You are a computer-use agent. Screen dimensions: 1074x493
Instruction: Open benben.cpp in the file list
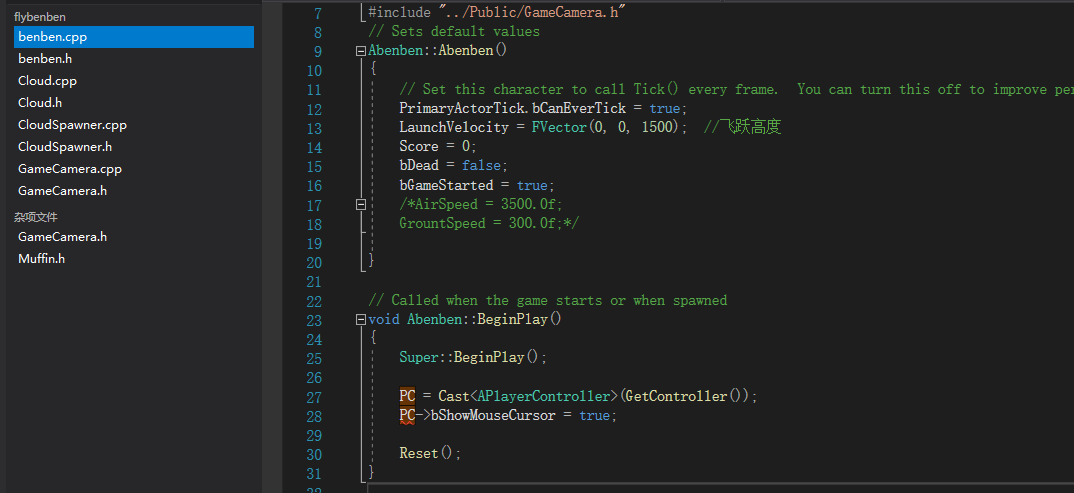pos(134,37)
